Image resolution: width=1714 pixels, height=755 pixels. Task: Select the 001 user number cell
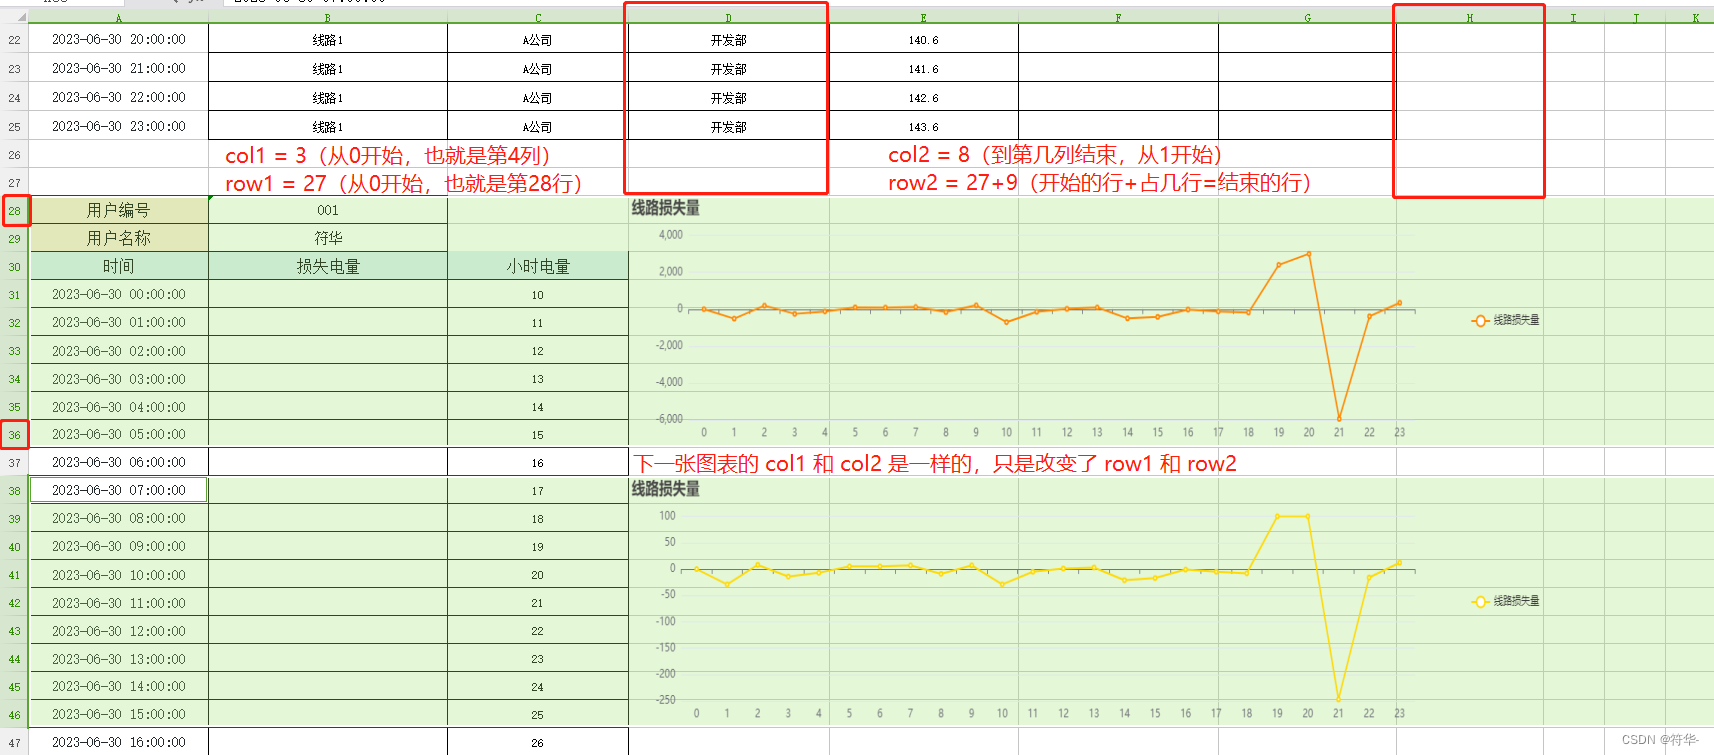[328, 210]
